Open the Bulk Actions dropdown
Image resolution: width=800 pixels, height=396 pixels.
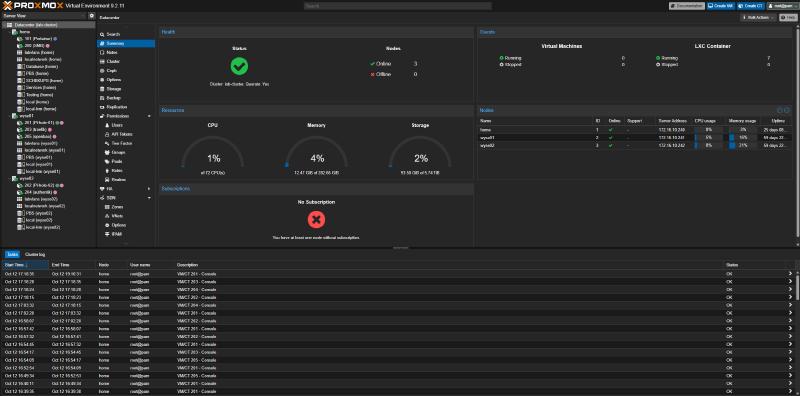tap(758, 17)
